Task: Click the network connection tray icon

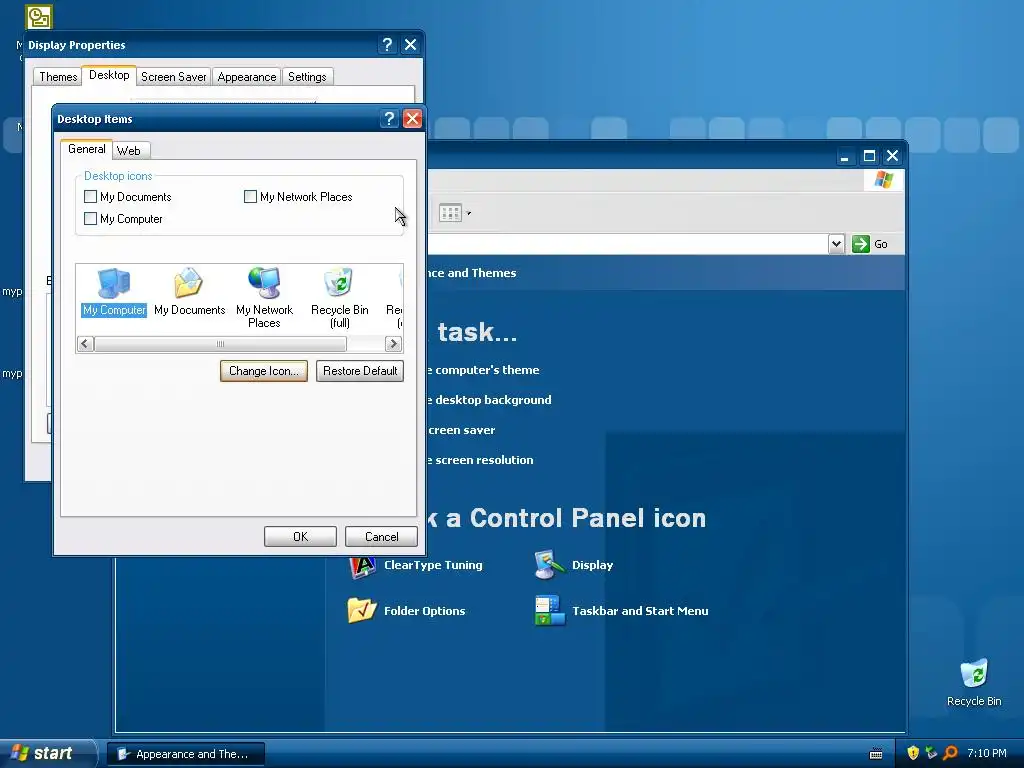Action: click(x=931, y=753)
